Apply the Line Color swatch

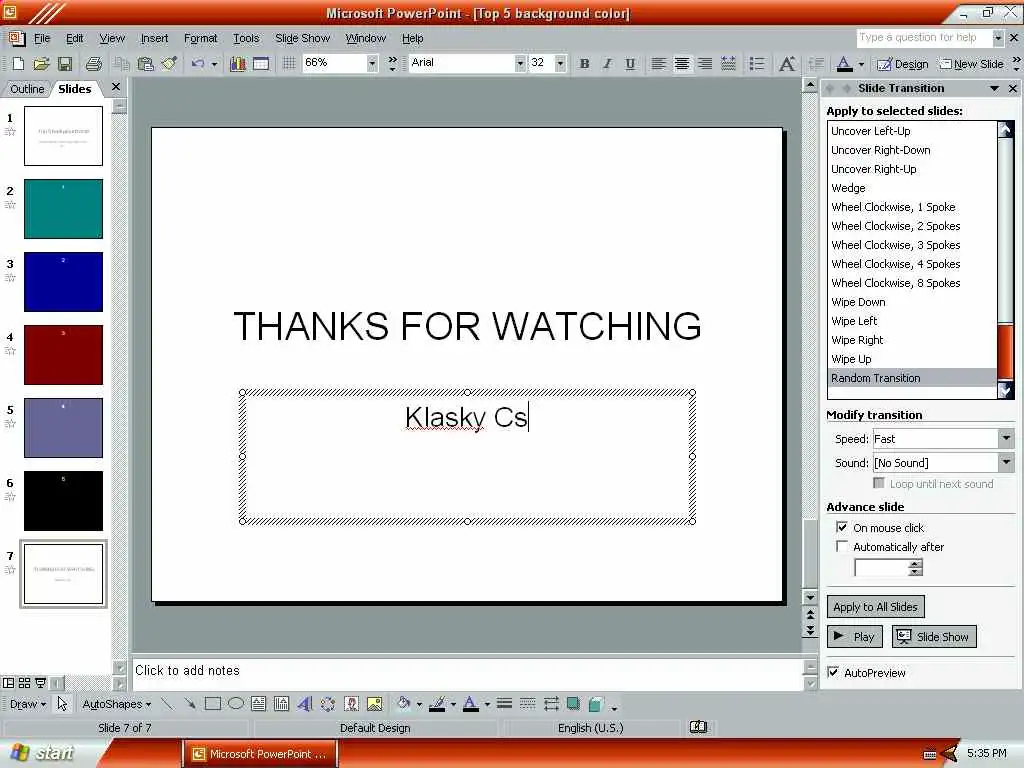(x=438, y=703)
